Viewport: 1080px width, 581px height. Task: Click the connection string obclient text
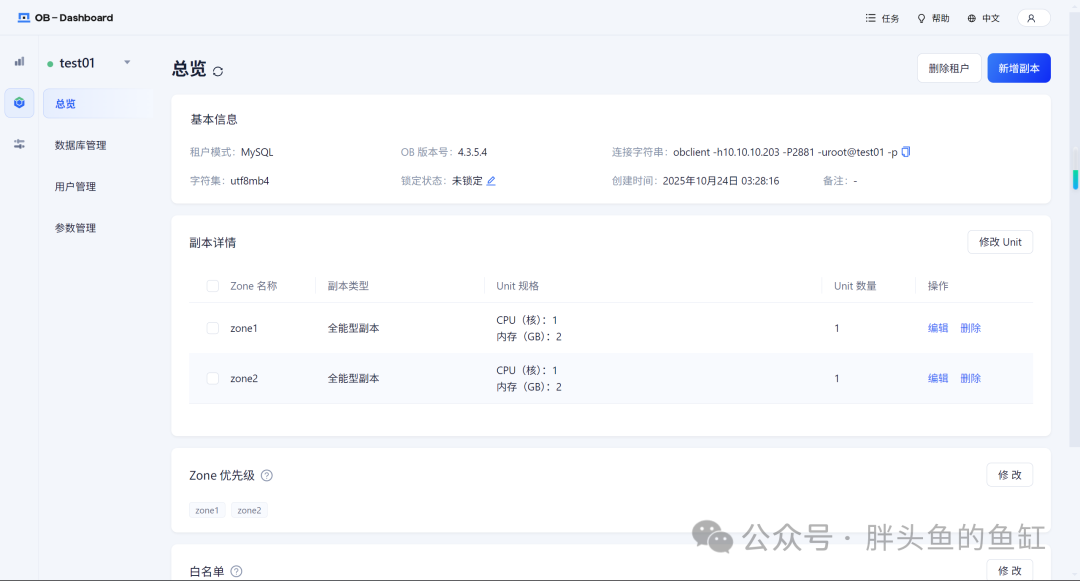(x=785, y=152)
